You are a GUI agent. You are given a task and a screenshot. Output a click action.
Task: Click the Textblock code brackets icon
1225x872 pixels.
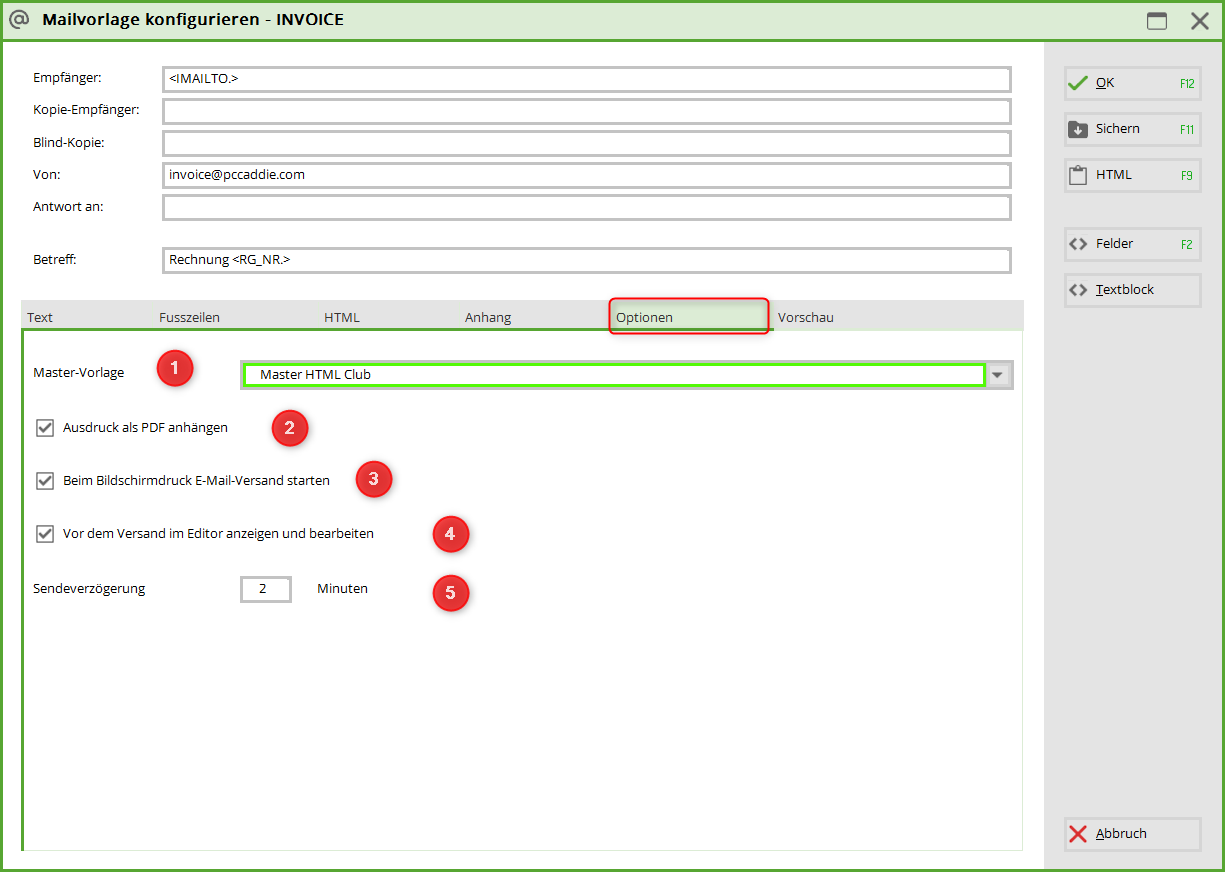click(1077, 290)
